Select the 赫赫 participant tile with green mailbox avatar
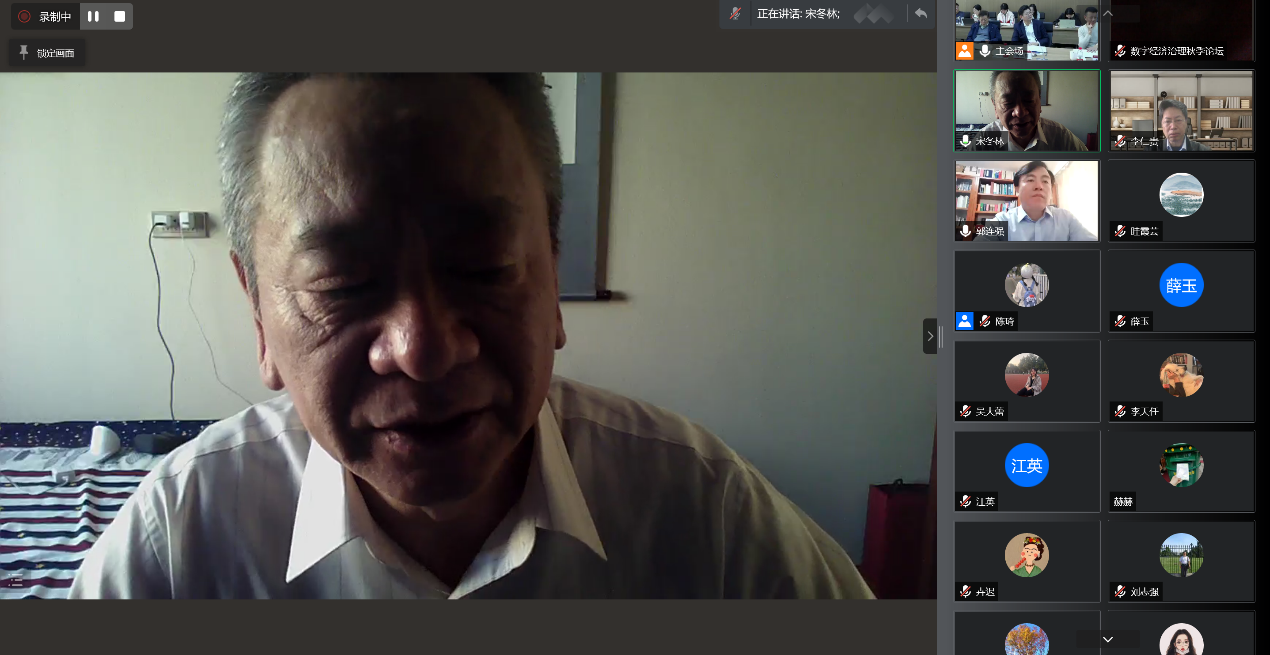 point(1181,472)
